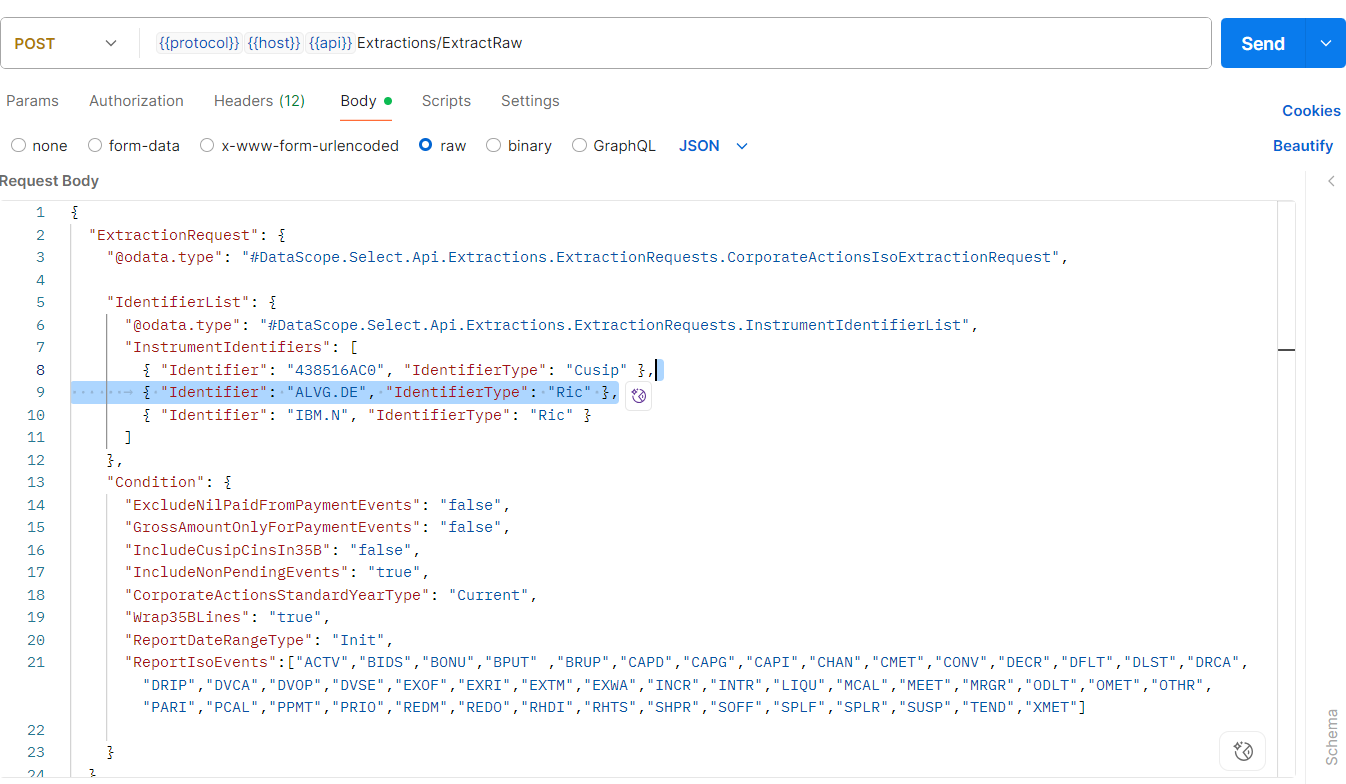Click the {{protocol}} variable in URL
1346x784 pixels.
[x=199, y=43]
